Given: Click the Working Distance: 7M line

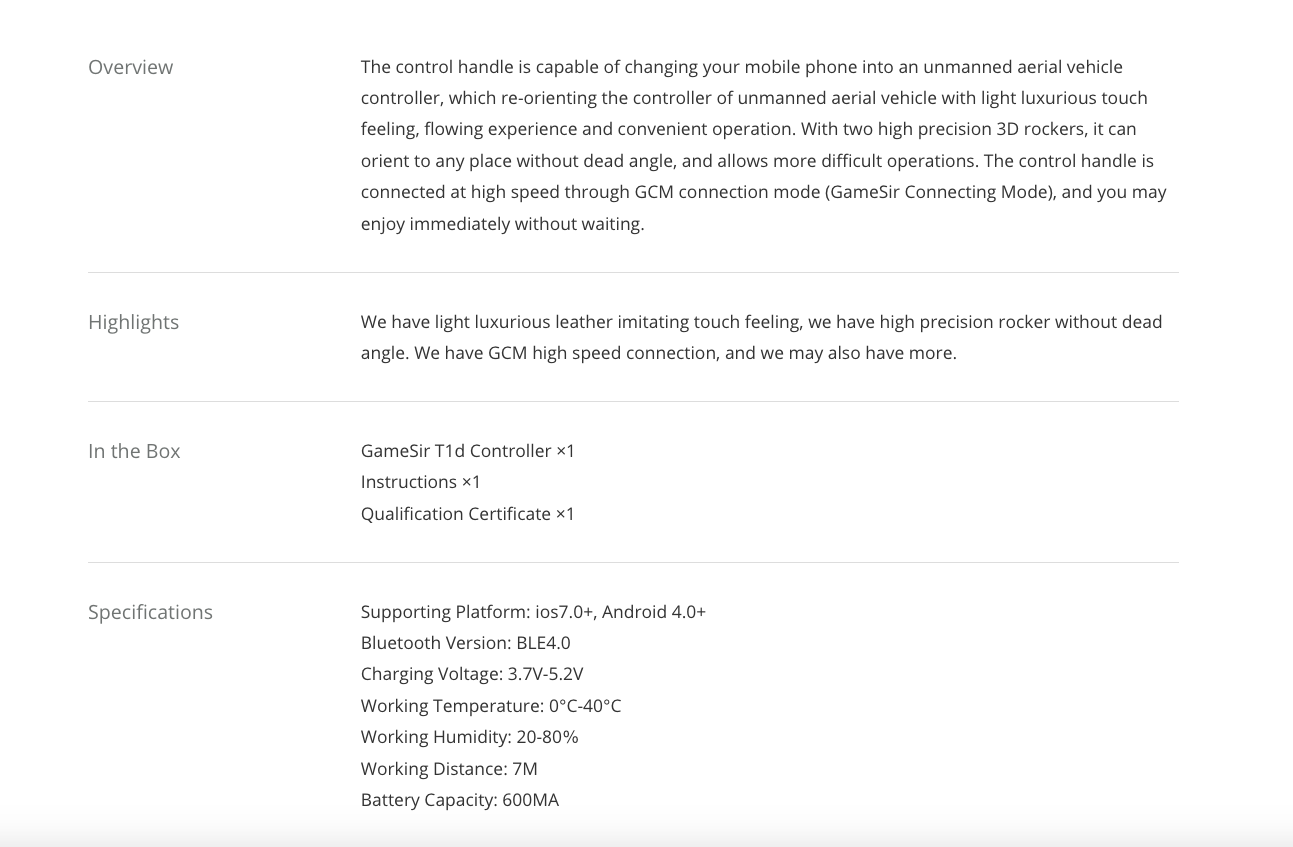Looking at the screenshot, I should (449, 769).
